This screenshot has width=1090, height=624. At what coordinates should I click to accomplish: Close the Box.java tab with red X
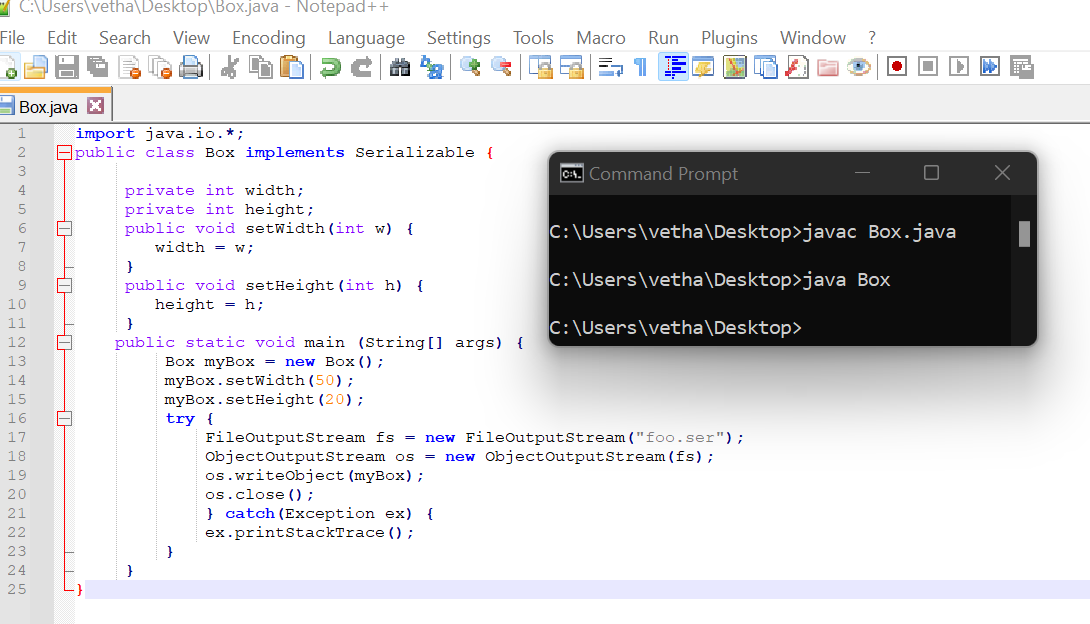click(96, 106)
